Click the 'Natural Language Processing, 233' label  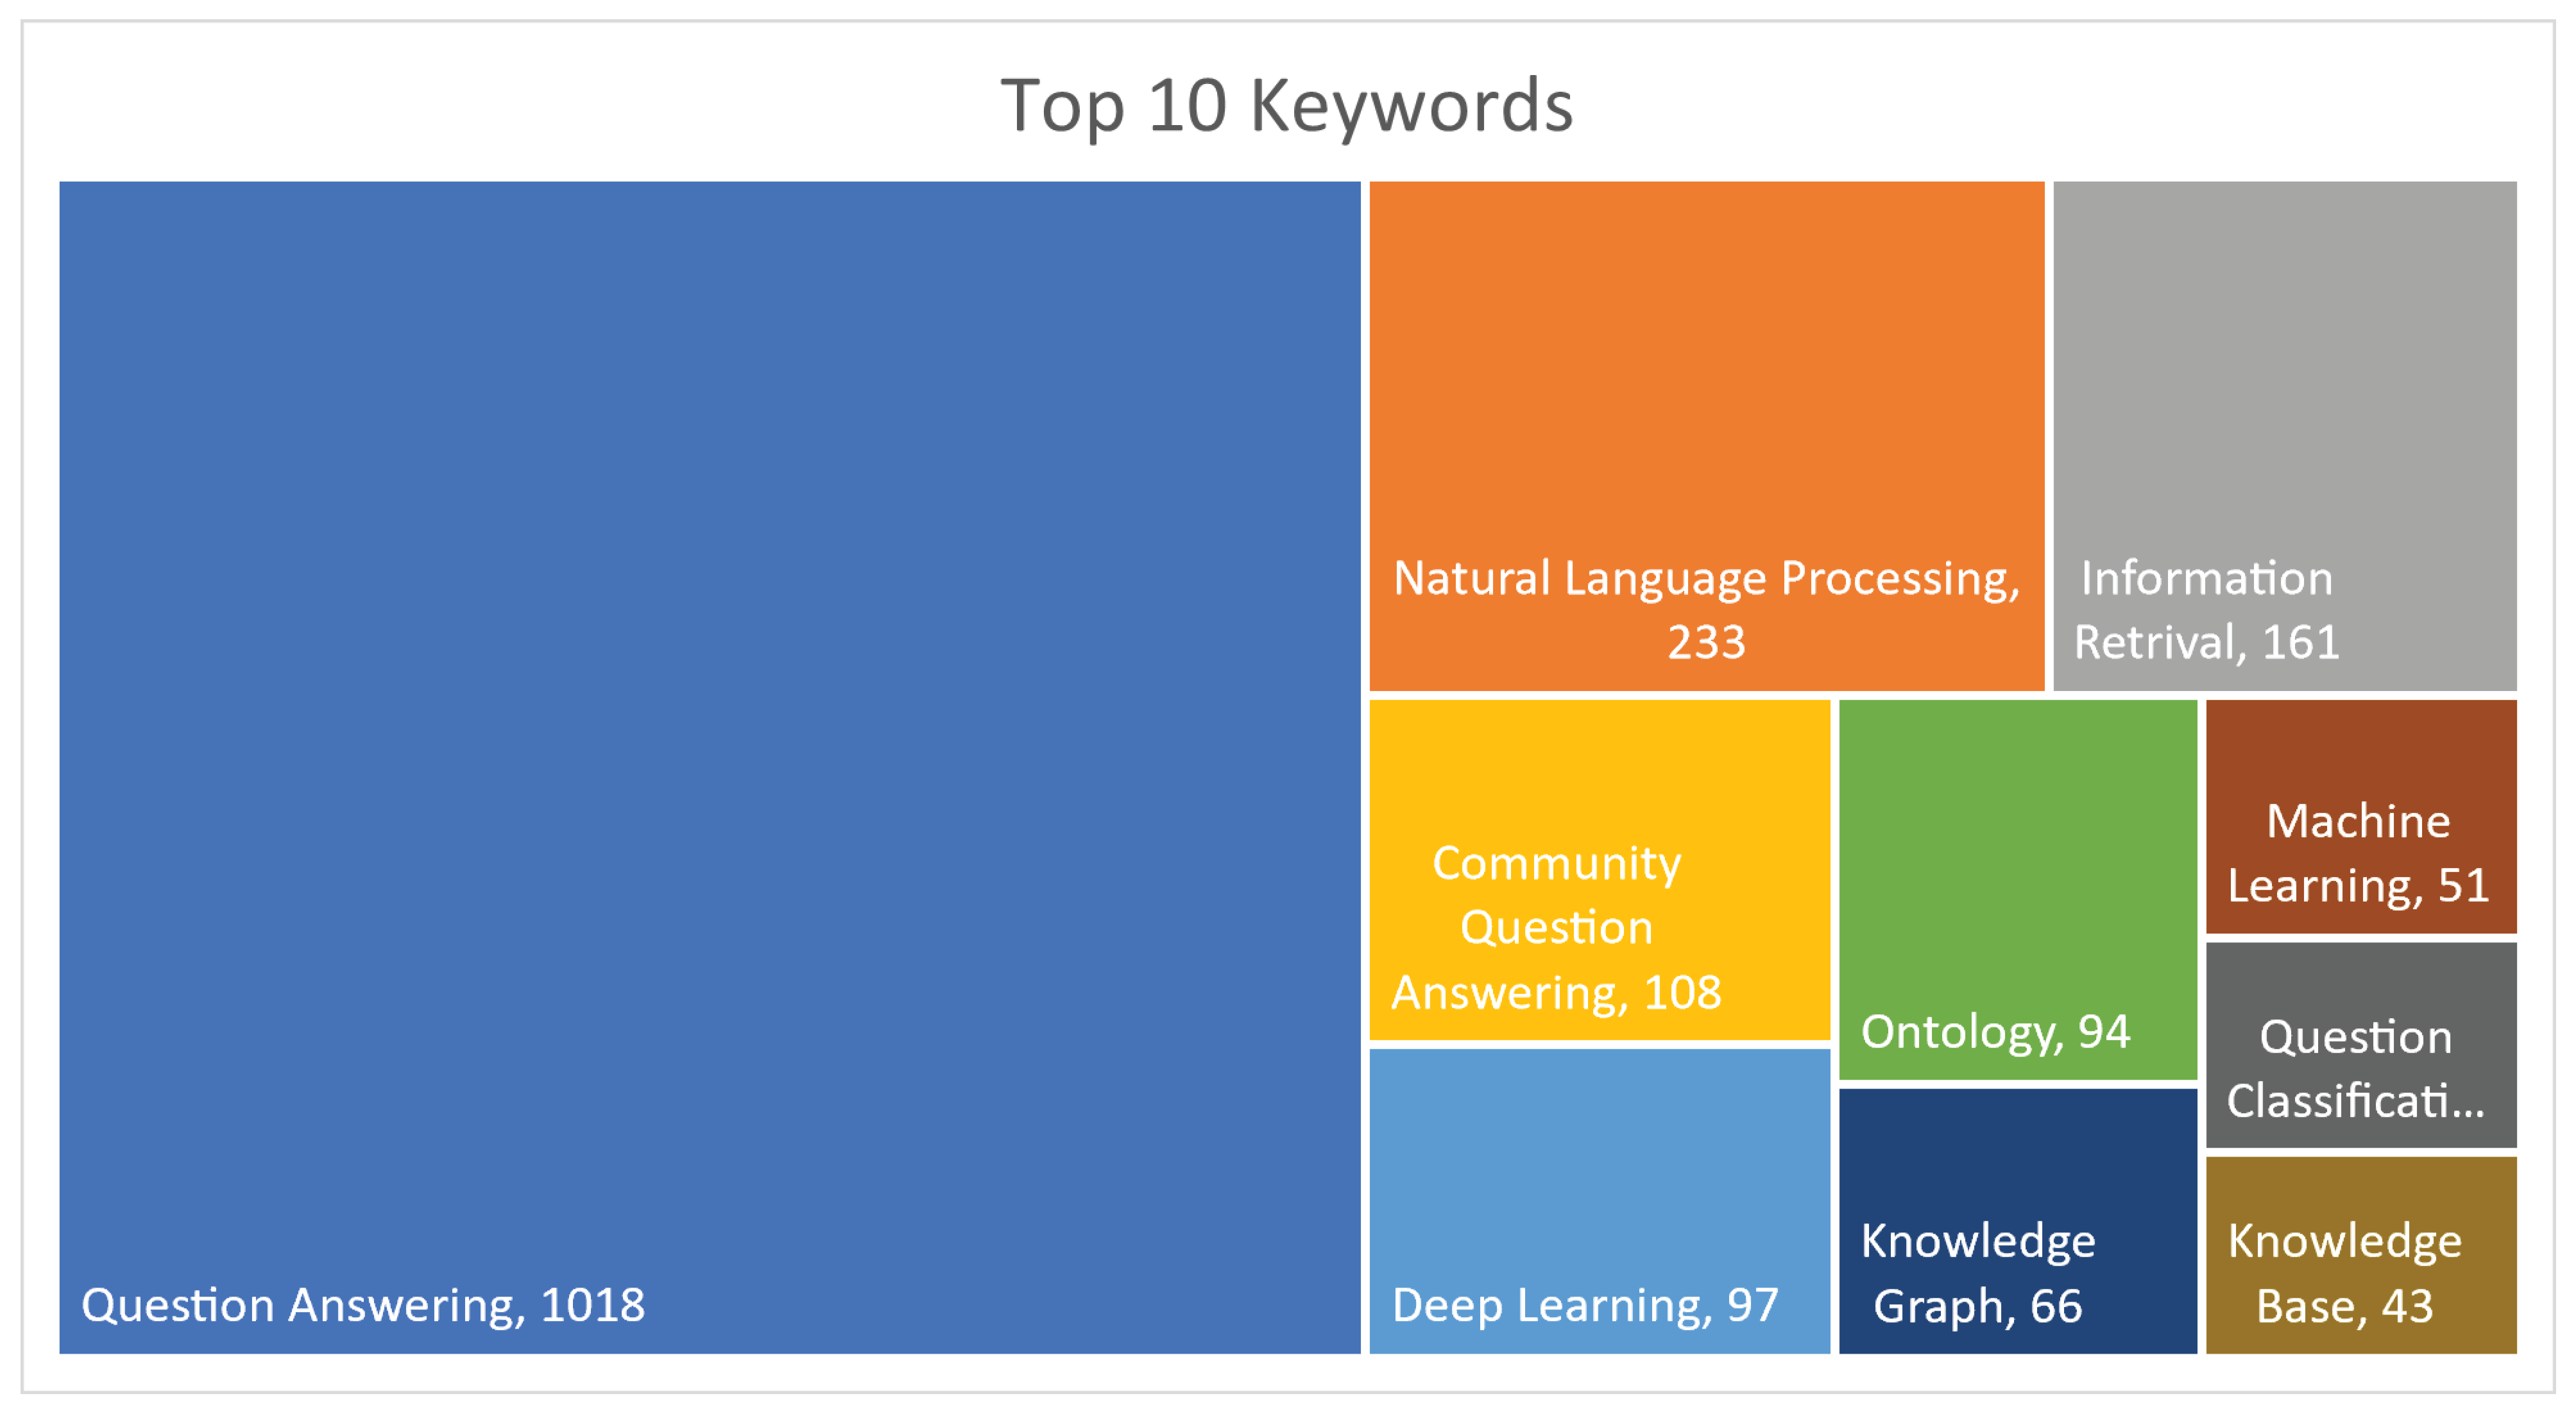pyautogui.click(x=1706, y=609)
